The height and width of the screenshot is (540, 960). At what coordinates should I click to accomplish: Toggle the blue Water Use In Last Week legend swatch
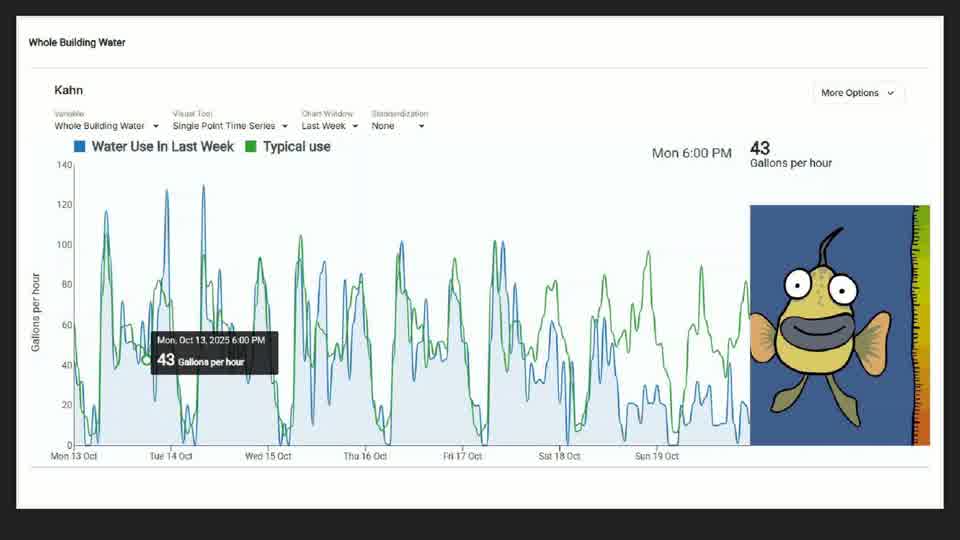[x=80, y=146]
